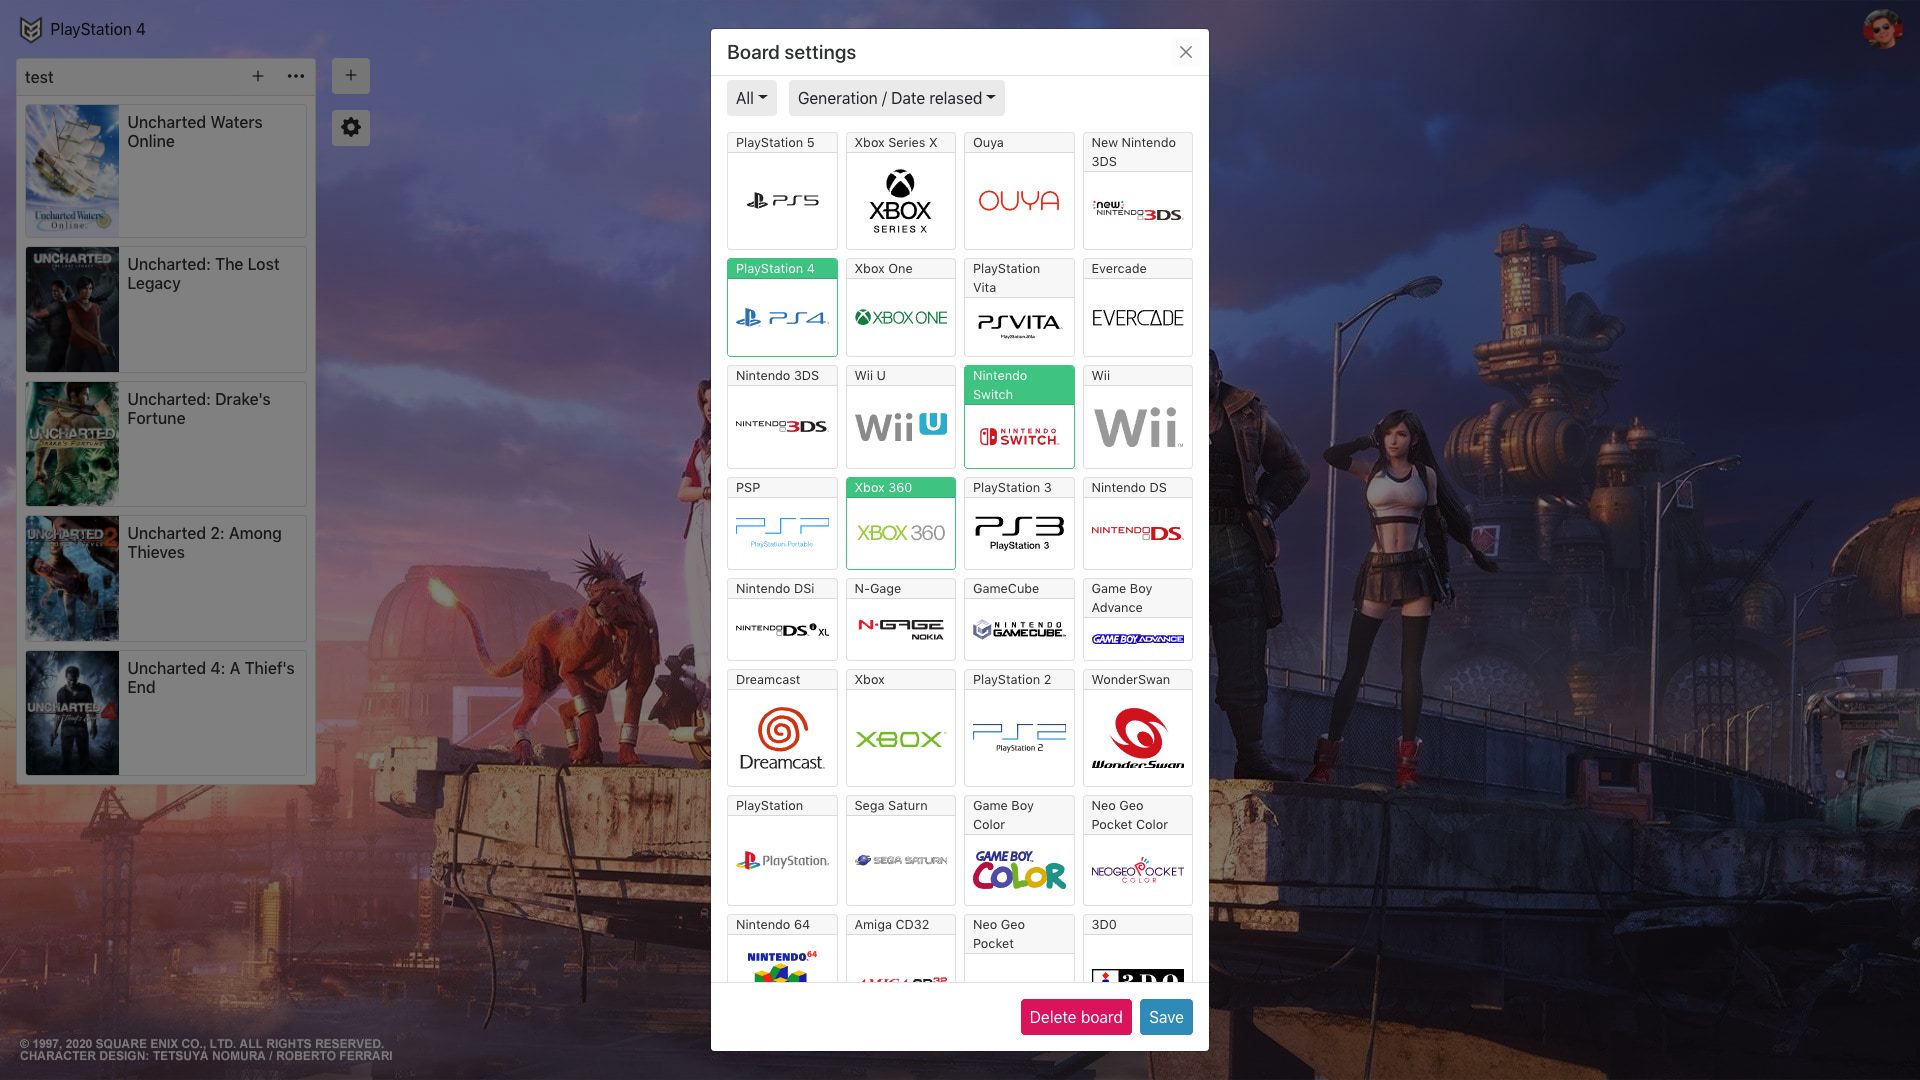
Task: Click the Save button
Action: click(1166, 1017)
